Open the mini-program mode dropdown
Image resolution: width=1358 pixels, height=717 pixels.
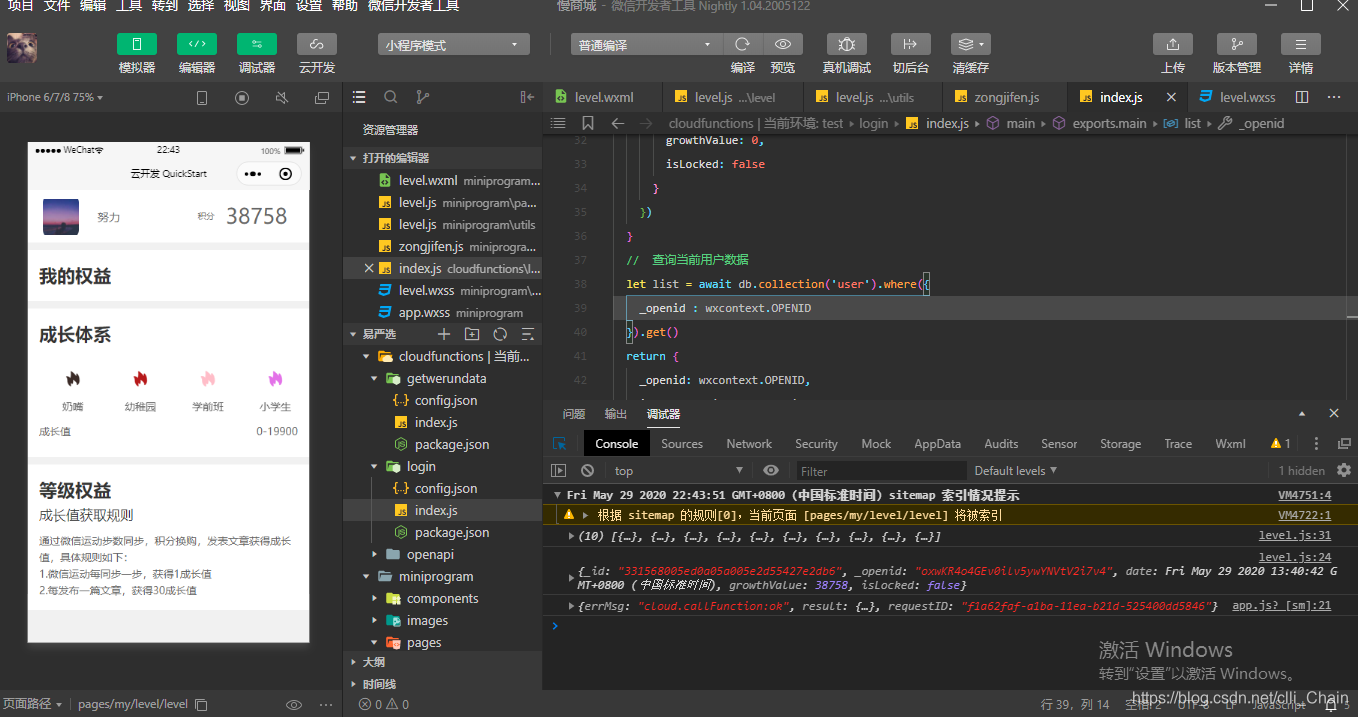[x=454, y=45]
